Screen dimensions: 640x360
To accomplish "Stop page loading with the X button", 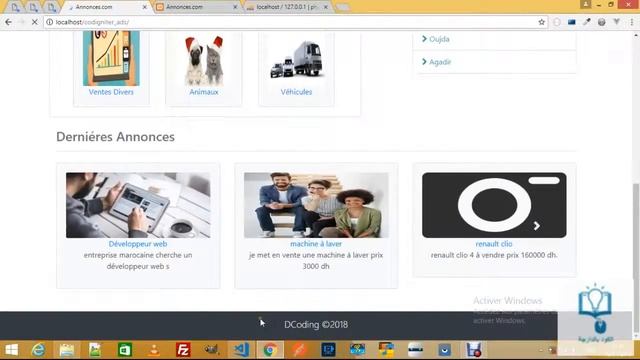I will 35,22.
